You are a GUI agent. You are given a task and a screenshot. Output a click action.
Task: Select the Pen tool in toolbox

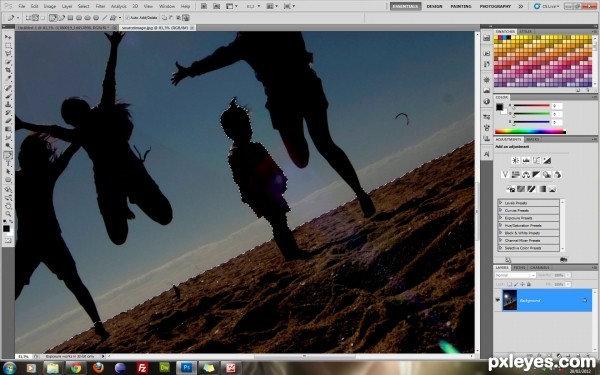[x=8, y=155]
